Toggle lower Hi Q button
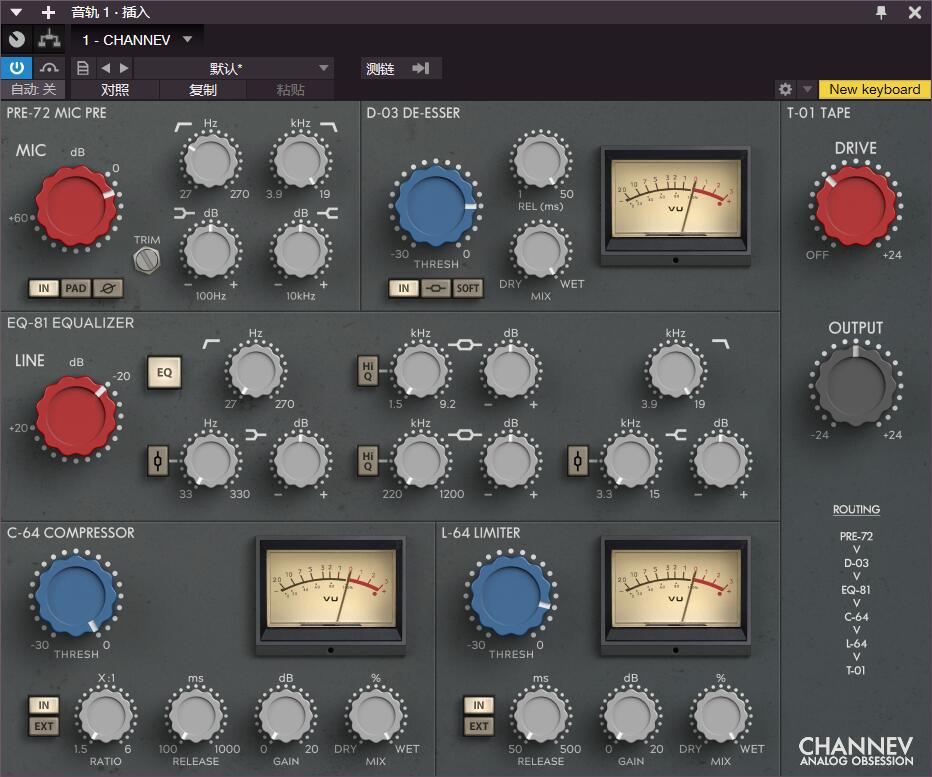932x777 pixels. click(368, 461)
